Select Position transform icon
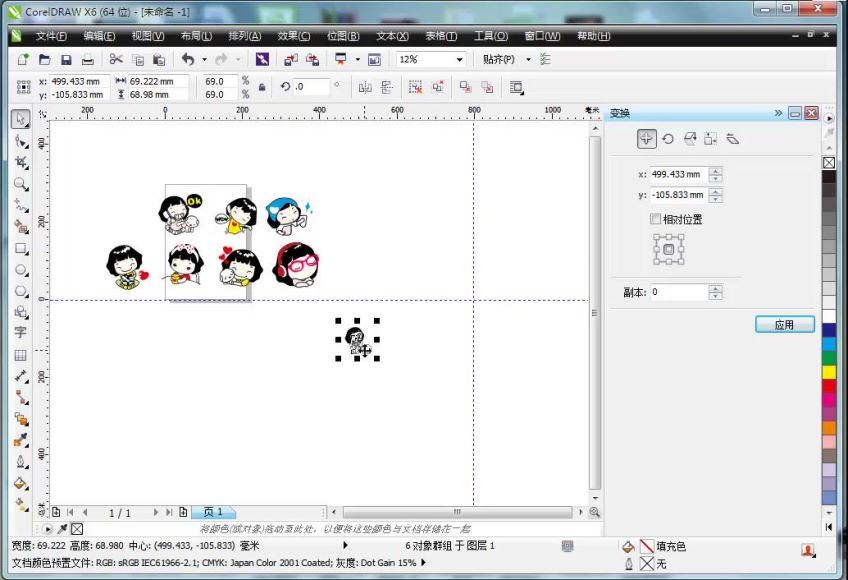Screen dimensions: 848x580 (646, 139)
